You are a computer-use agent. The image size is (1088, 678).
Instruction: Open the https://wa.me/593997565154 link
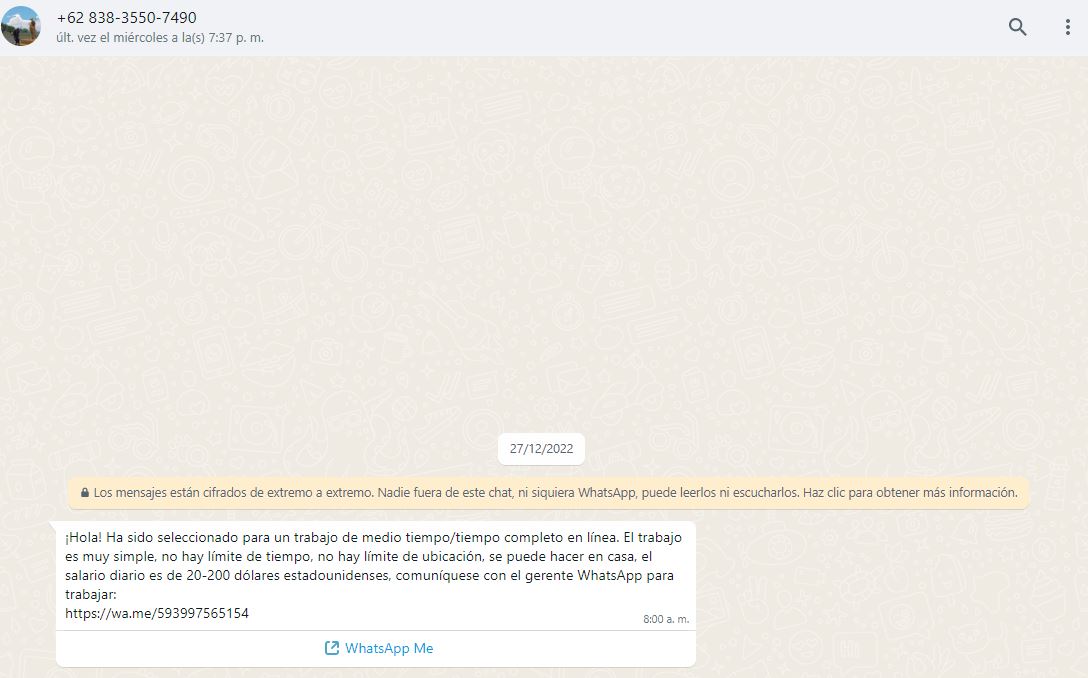[x=157, y=613]
